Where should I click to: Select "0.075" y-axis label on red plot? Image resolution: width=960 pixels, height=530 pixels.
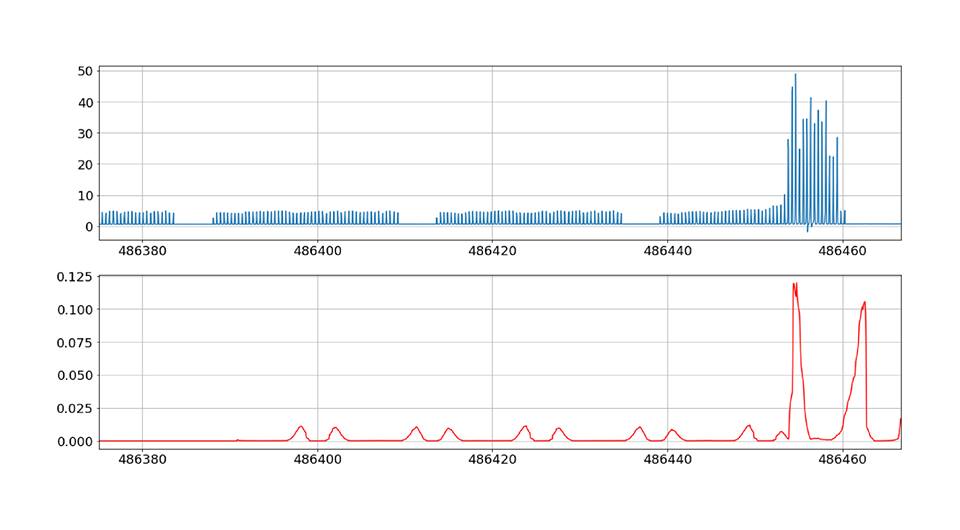75,343
